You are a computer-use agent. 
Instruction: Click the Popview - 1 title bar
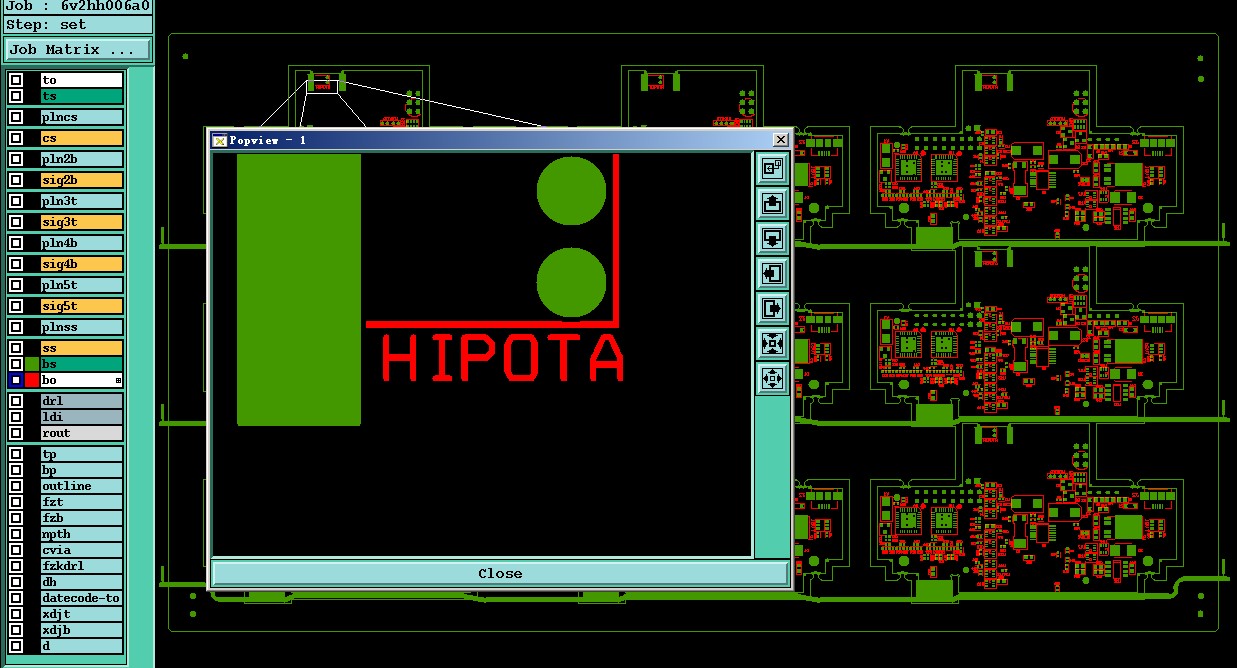click(500, 140)
